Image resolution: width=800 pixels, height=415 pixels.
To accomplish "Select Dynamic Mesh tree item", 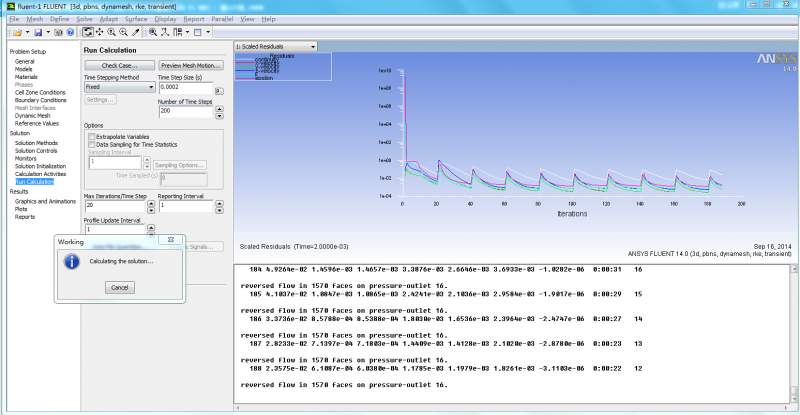I will click(x=33, y=116).
